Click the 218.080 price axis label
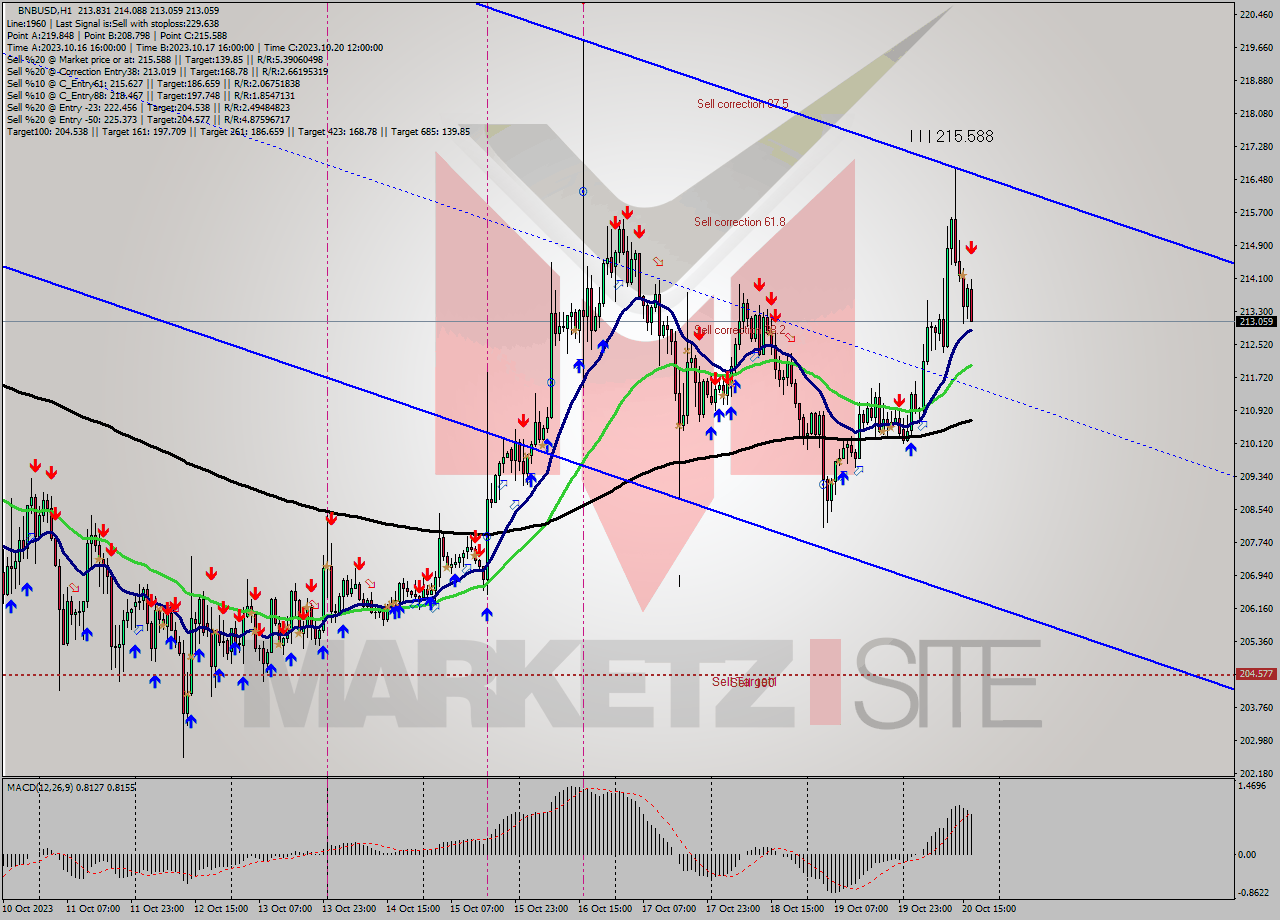Image resolution: width=1280 pixels, height=920 pixels. 1256,114
